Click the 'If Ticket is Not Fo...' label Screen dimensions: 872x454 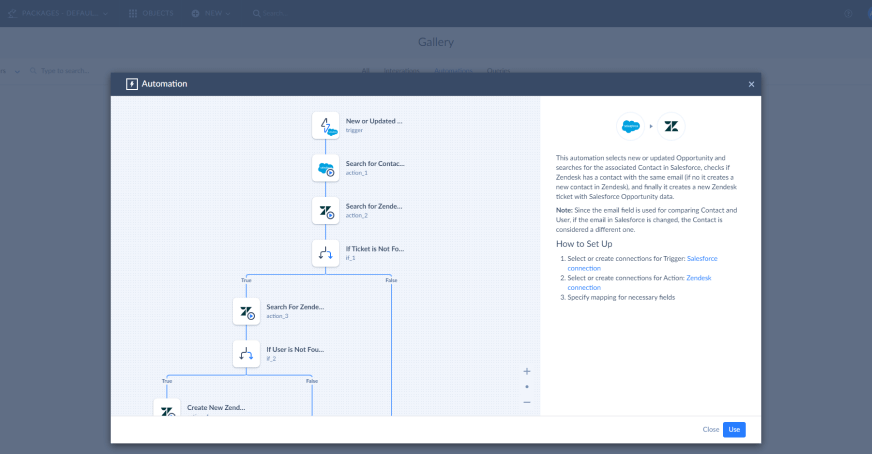[375, 249]
